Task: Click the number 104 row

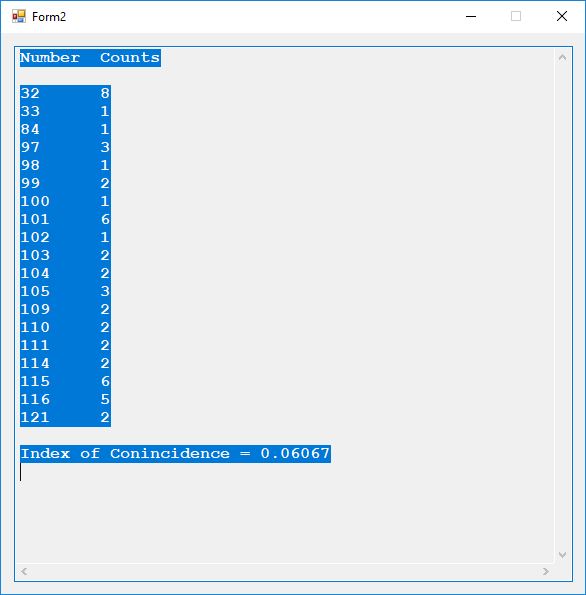Action: [x=65, y=273]
